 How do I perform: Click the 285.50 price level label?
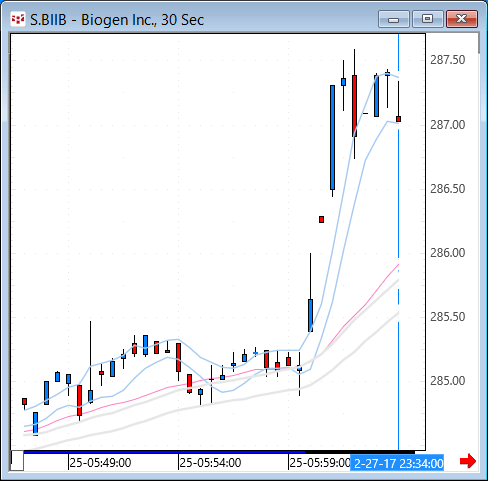point(447,317)
